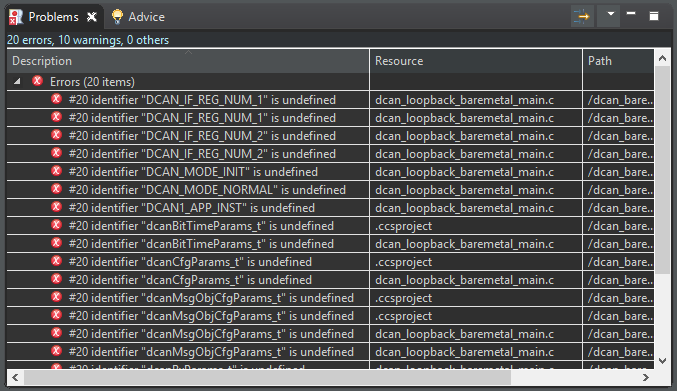Image resolution: width=677 pixels, height=391 pixels.
Task: Click the horizontal scrollbar right arrow
Action: coord(646,378)
